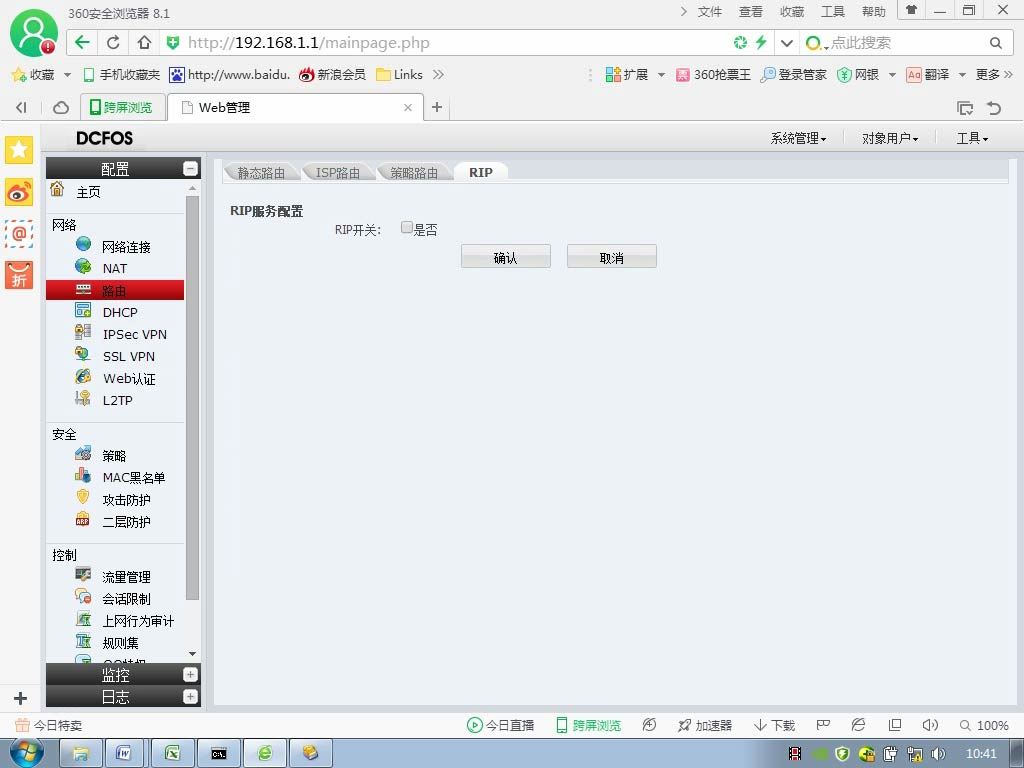1024x768 pixels.
Task: Click the Windows Start button
Action: (x=26, y=754)
